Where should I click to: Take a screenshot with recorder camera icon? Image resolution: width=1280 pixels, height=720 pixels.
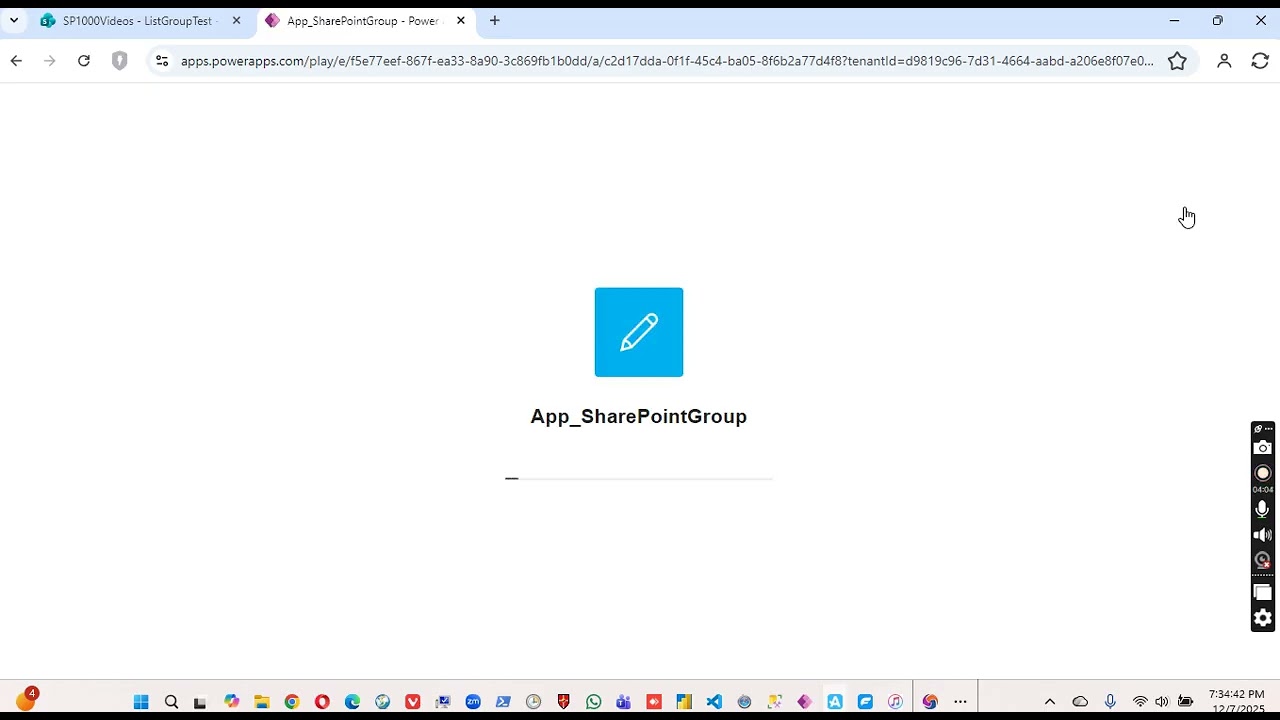pos(1263,448)
